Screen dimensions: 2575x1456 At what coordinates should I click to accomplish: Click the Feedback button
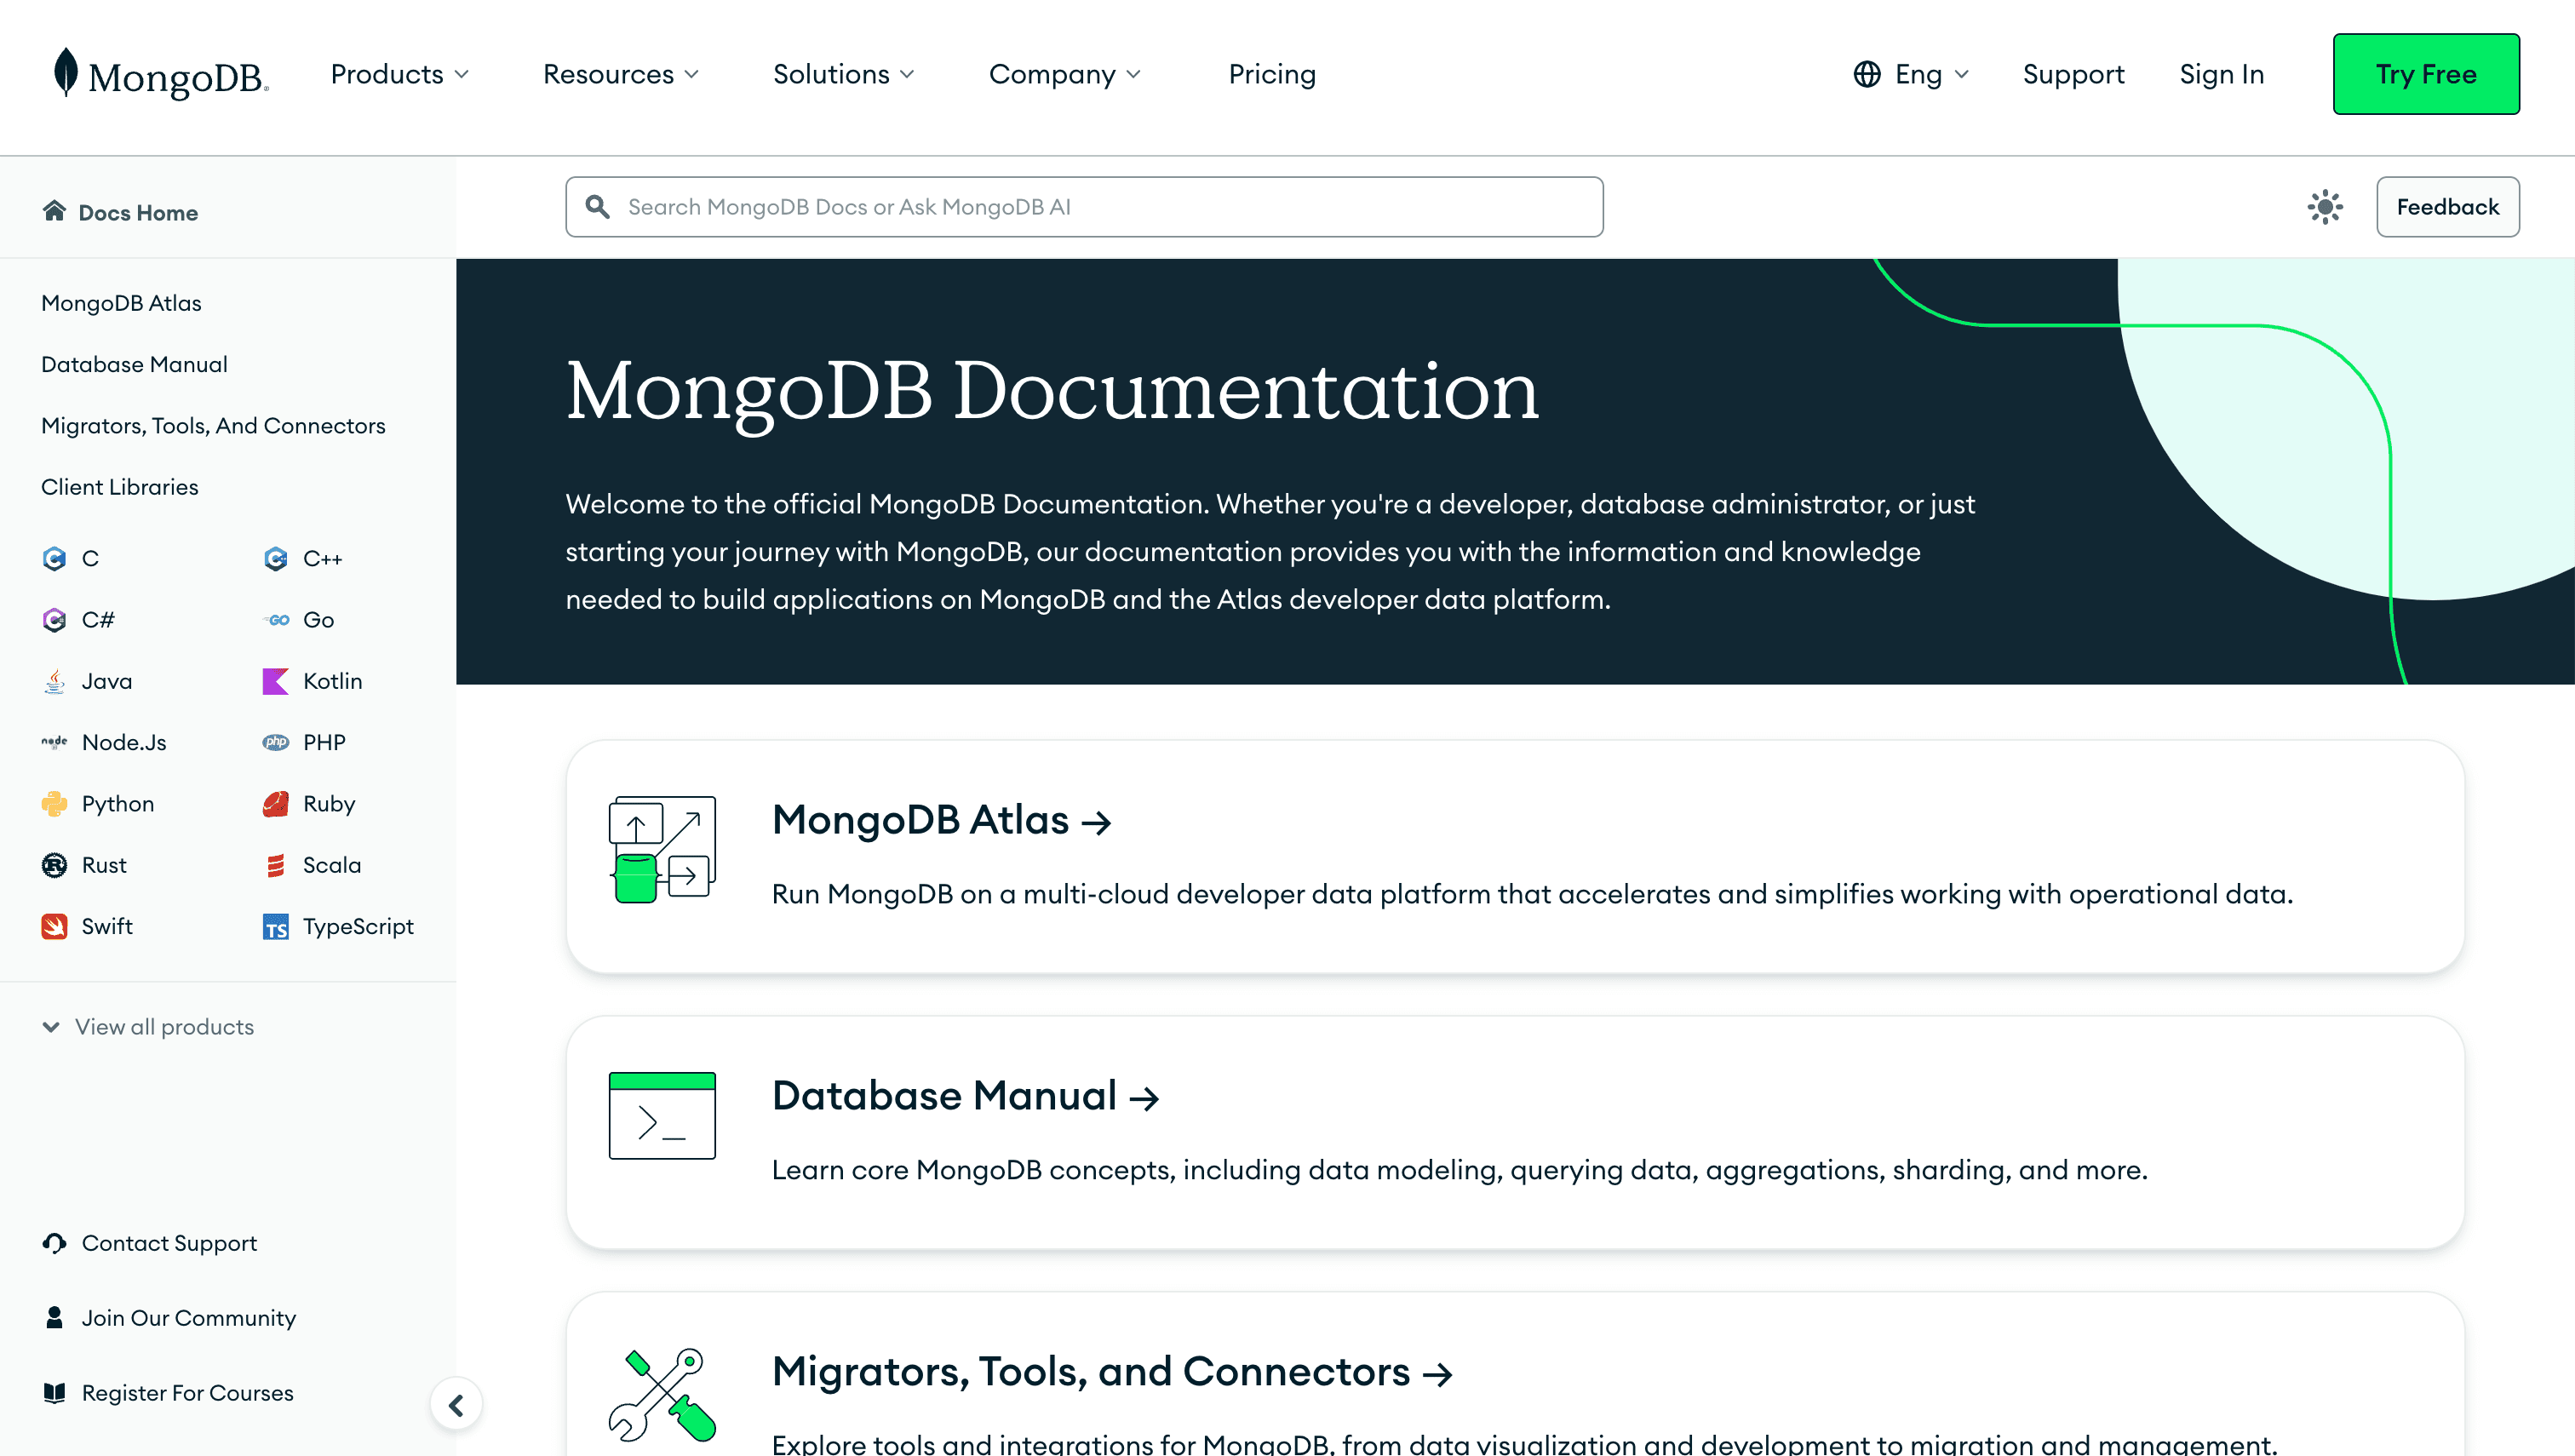coord(2447,205)
